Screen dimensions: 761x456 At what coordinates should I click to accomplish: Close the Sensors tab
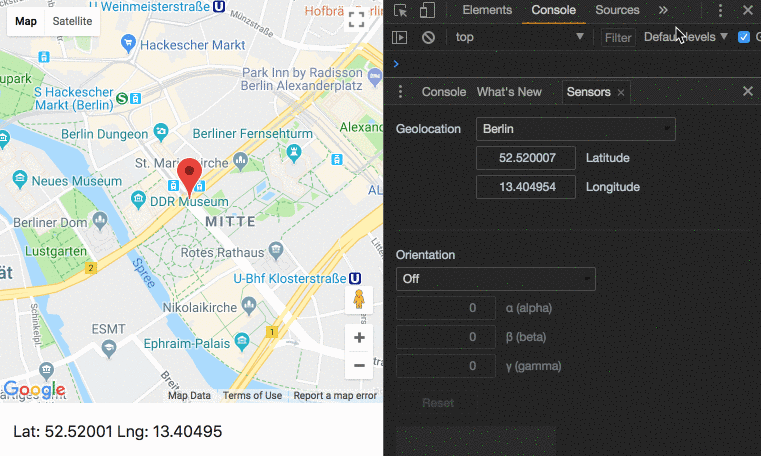(621, 93)
